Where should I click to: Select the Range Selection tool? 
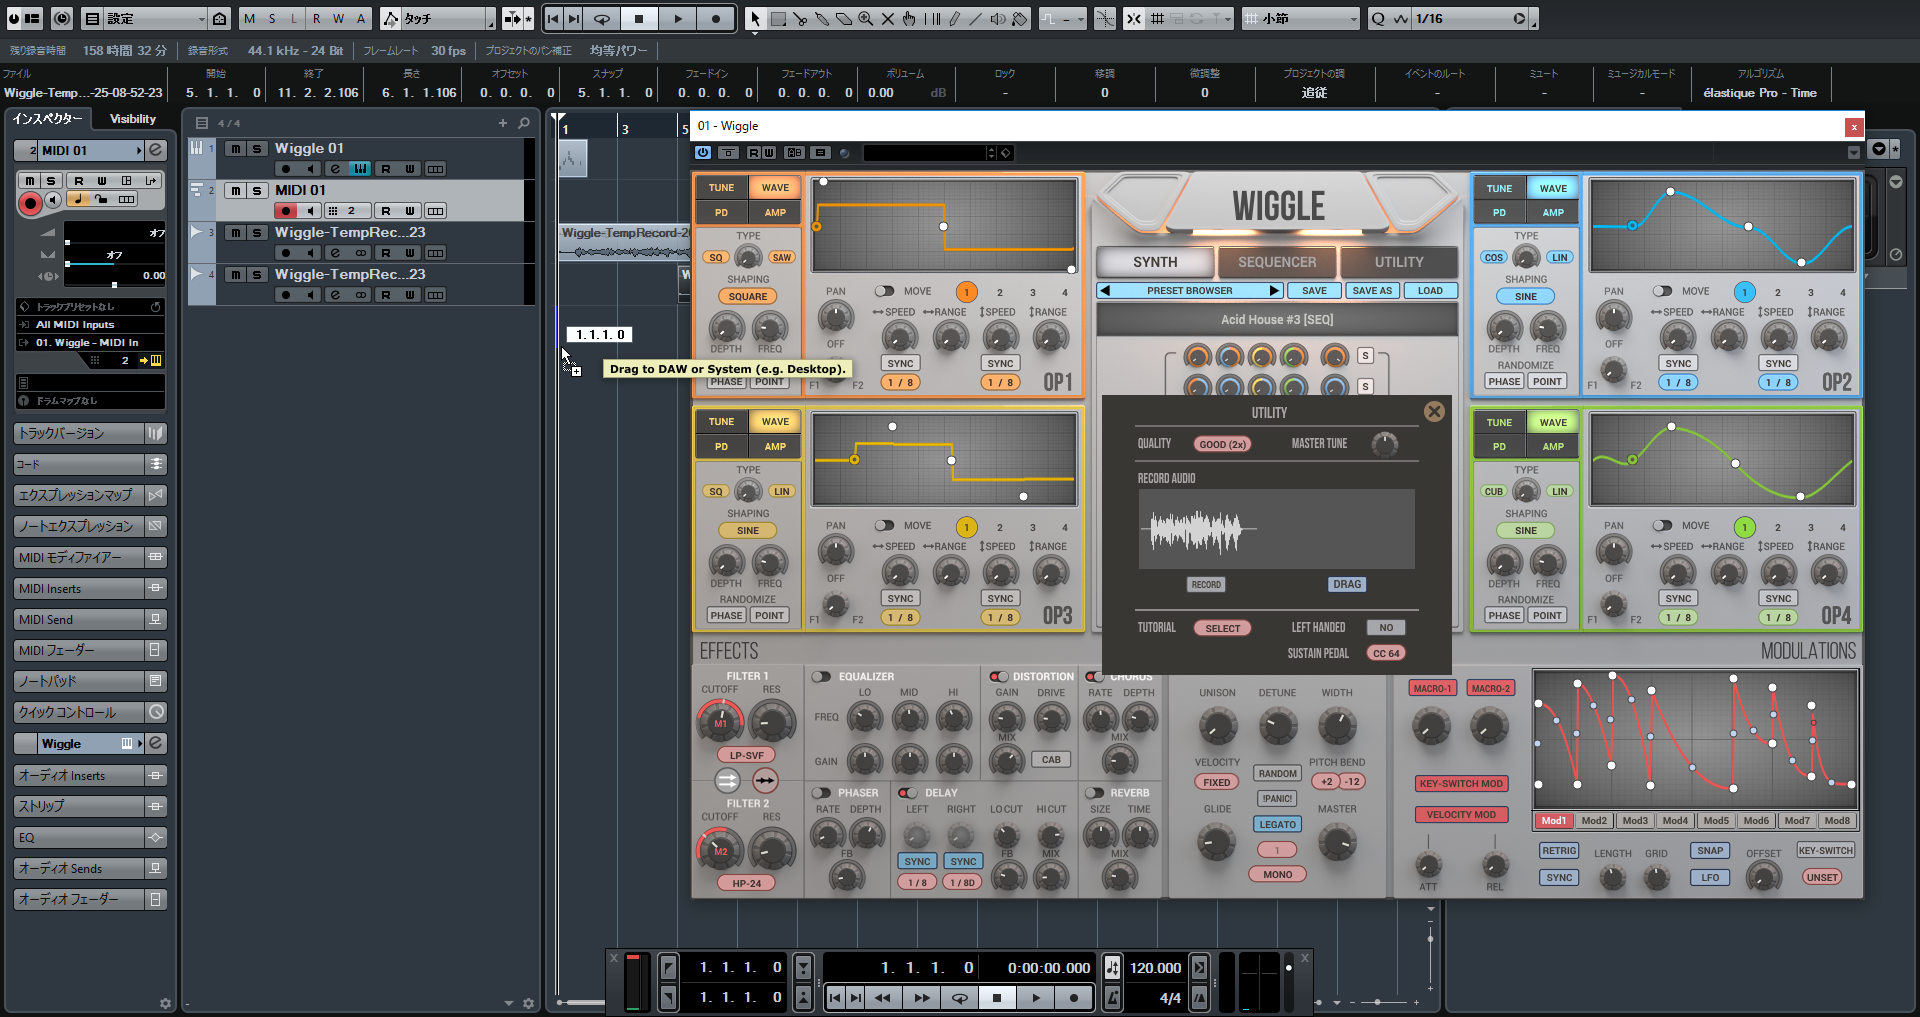[x=778, y=18]
